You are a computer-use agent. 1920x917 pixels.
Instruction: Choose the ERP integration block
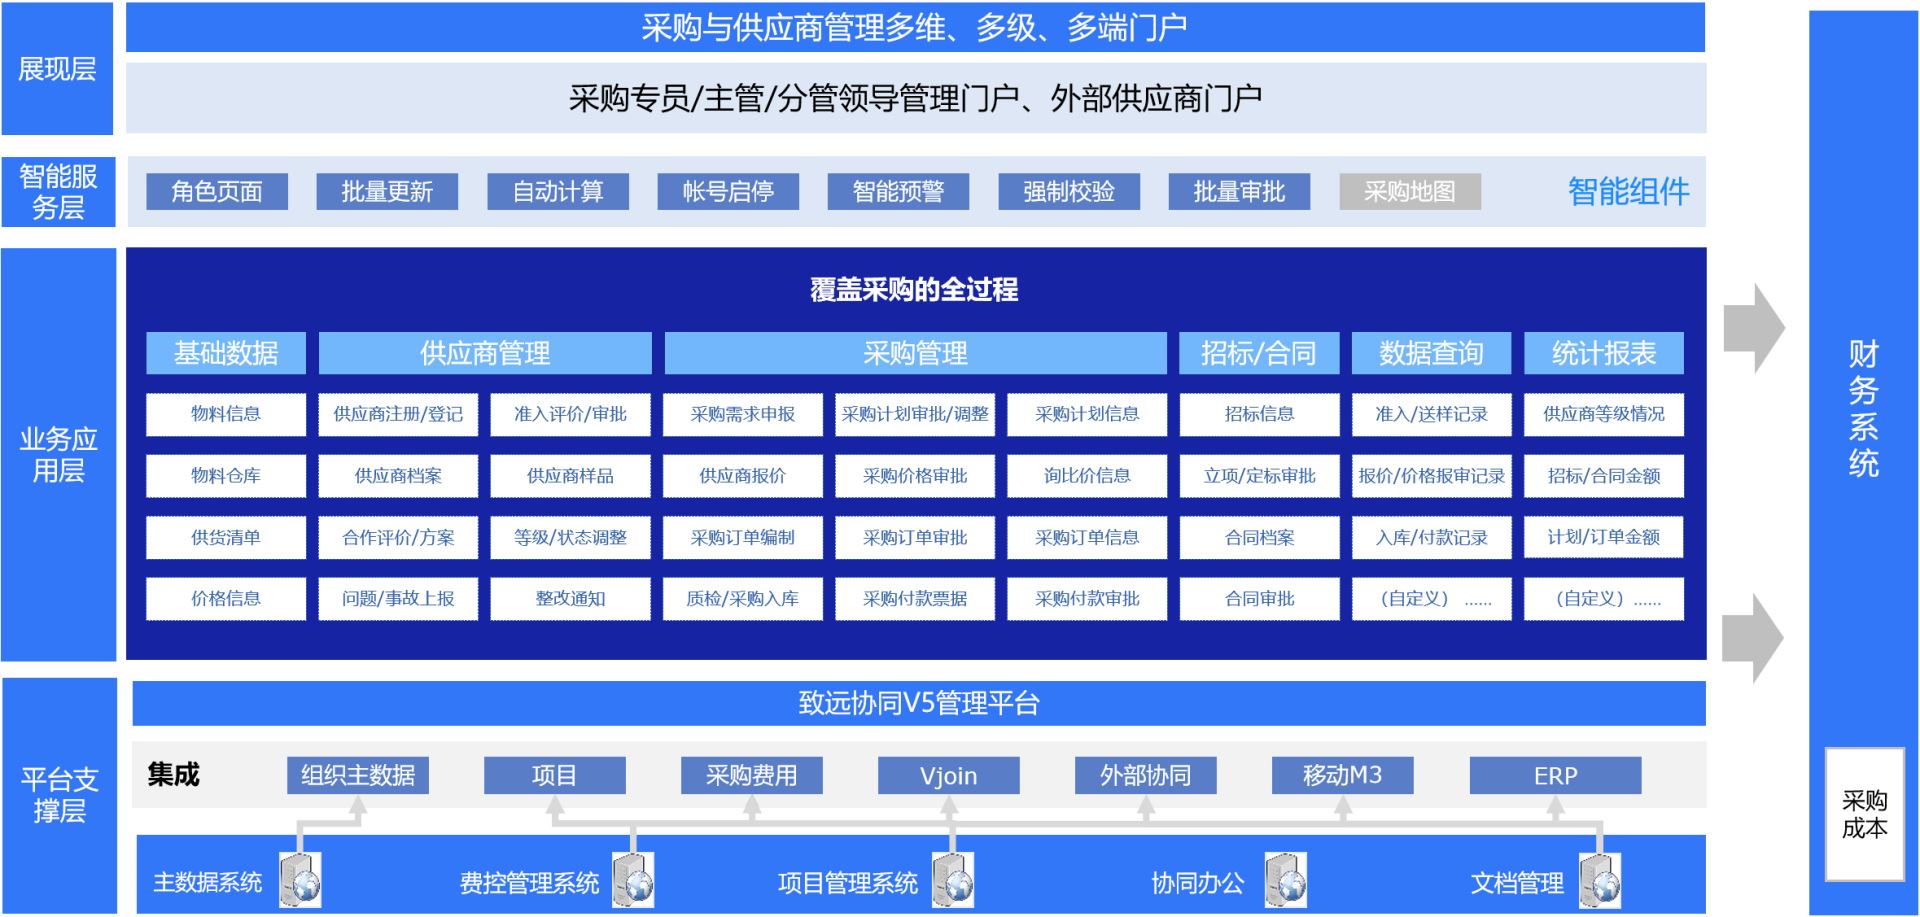pyautogui.click(x=1555, y=775)
